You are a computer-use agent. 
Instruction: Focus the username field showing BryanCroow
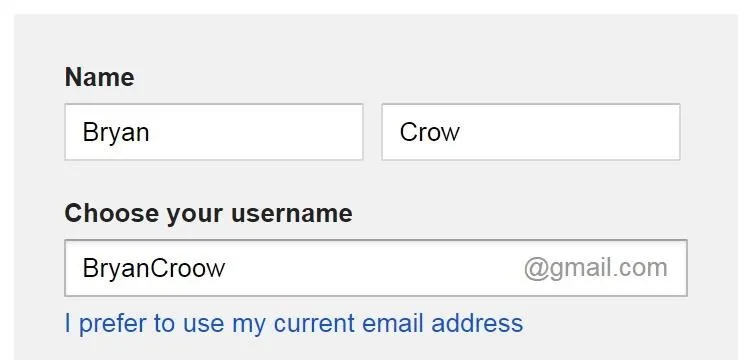coord(376,268)
